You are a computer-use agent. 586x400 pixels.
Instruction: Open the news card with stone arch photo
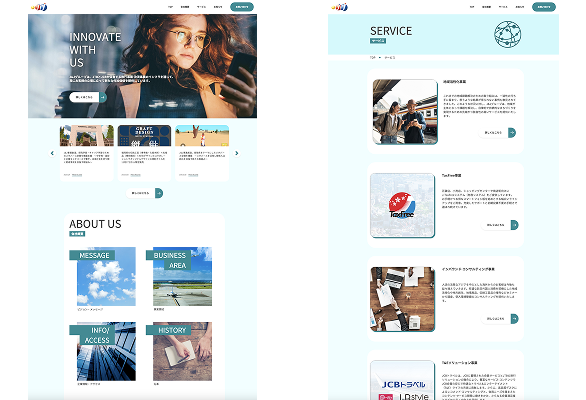pos(87,153)
